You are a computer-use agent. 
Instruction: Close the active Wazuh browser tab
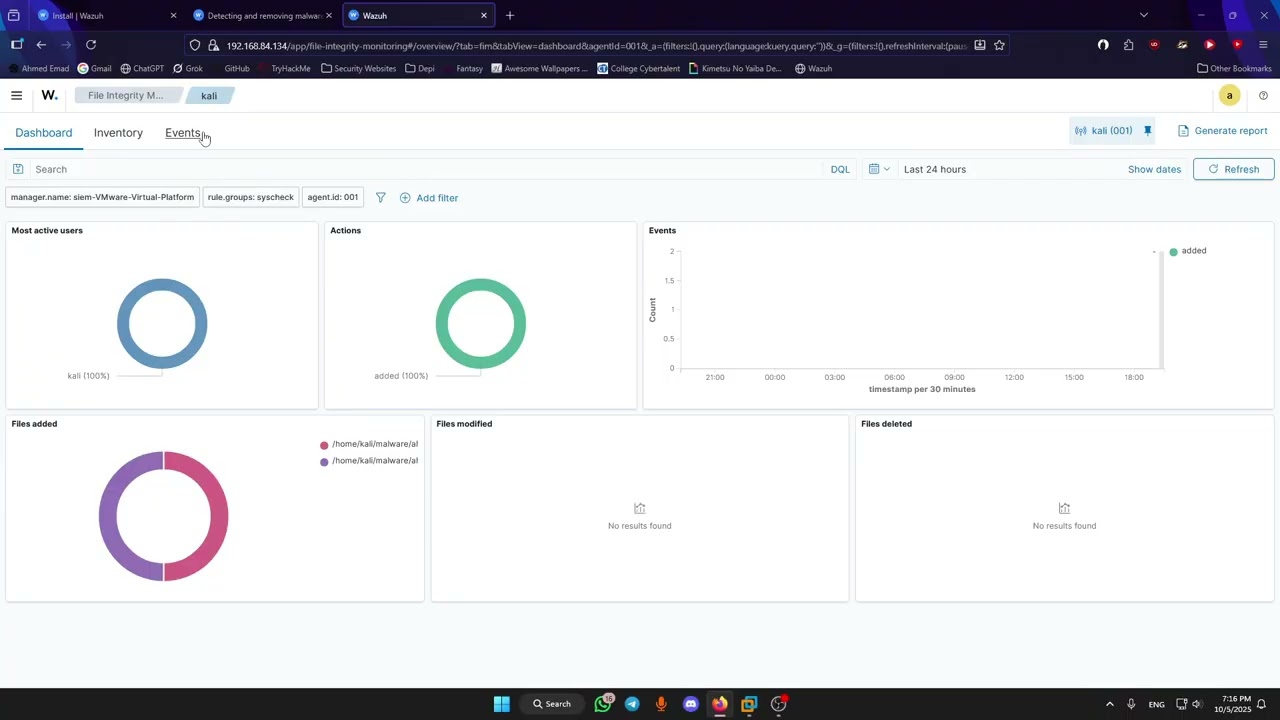484,15
